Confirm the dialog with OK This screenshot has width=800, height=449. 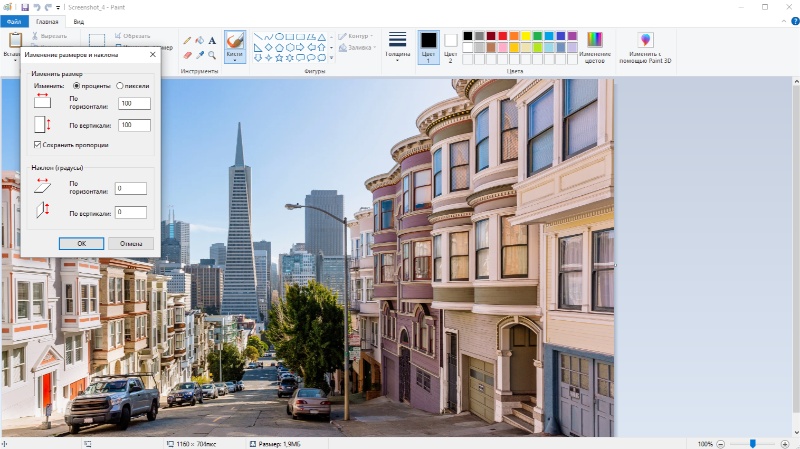point(82,243)
